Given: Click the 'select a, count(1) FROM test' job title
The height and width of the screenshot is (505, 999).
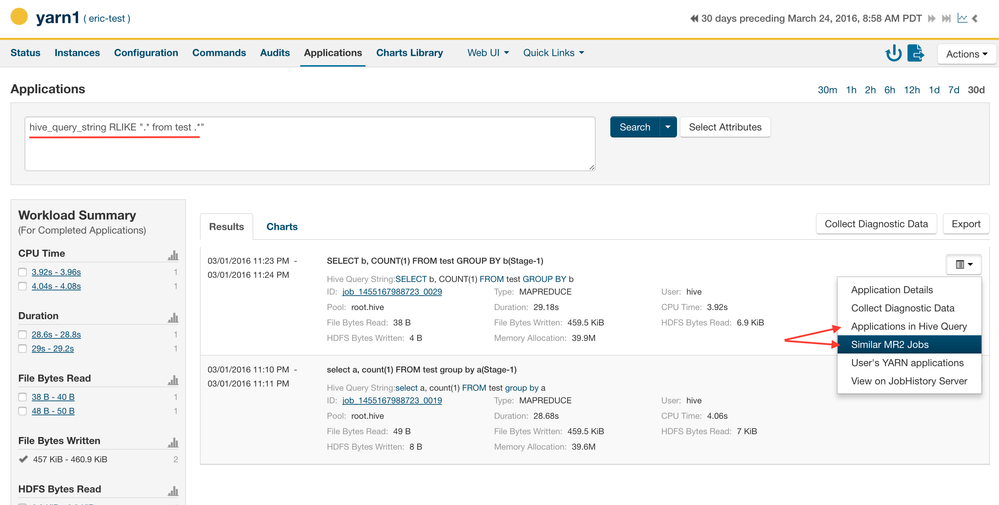Looking at the screenshot, I should (x=421, y=369).
